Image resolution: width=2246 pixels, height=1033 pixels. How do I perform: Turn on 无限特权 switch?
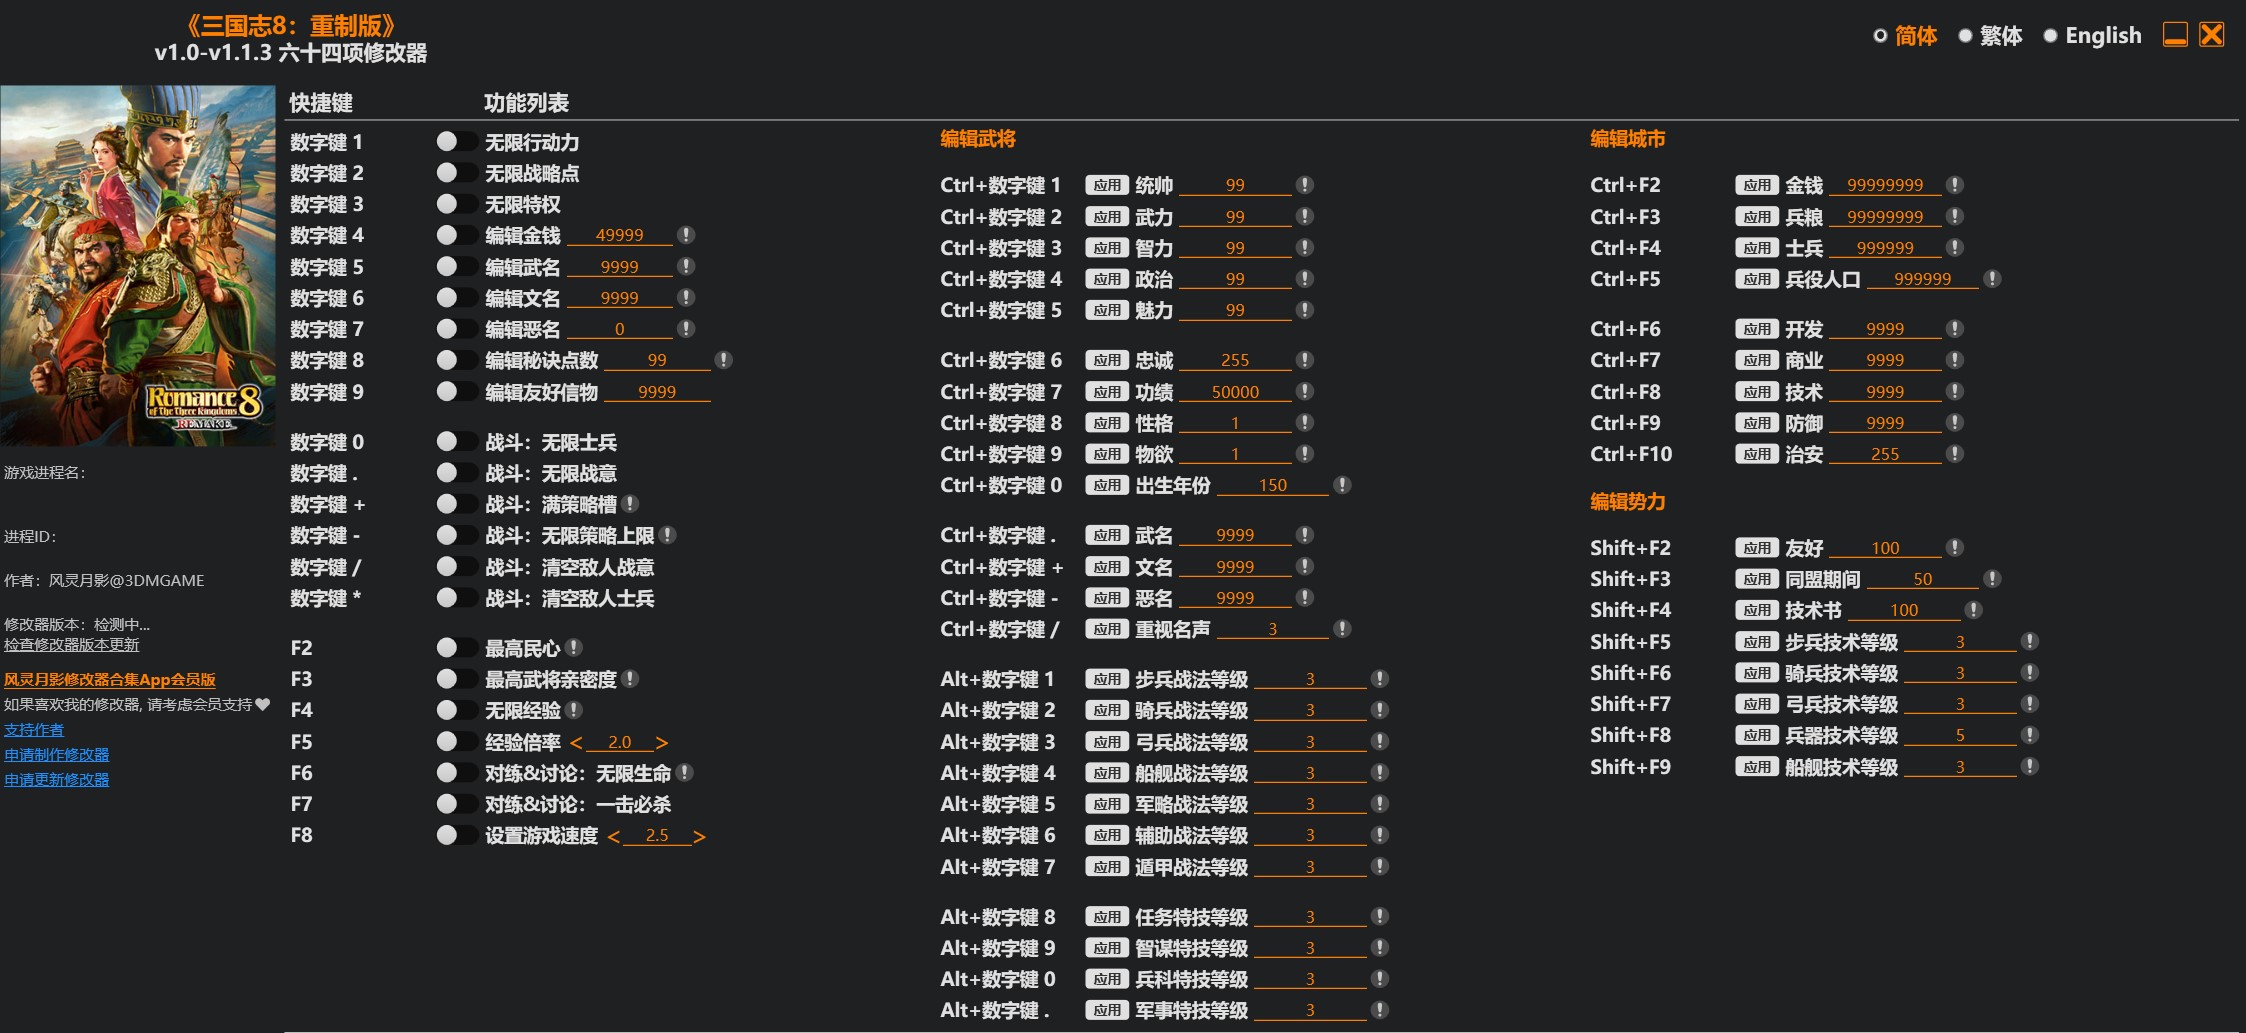[x=457, y=204]
